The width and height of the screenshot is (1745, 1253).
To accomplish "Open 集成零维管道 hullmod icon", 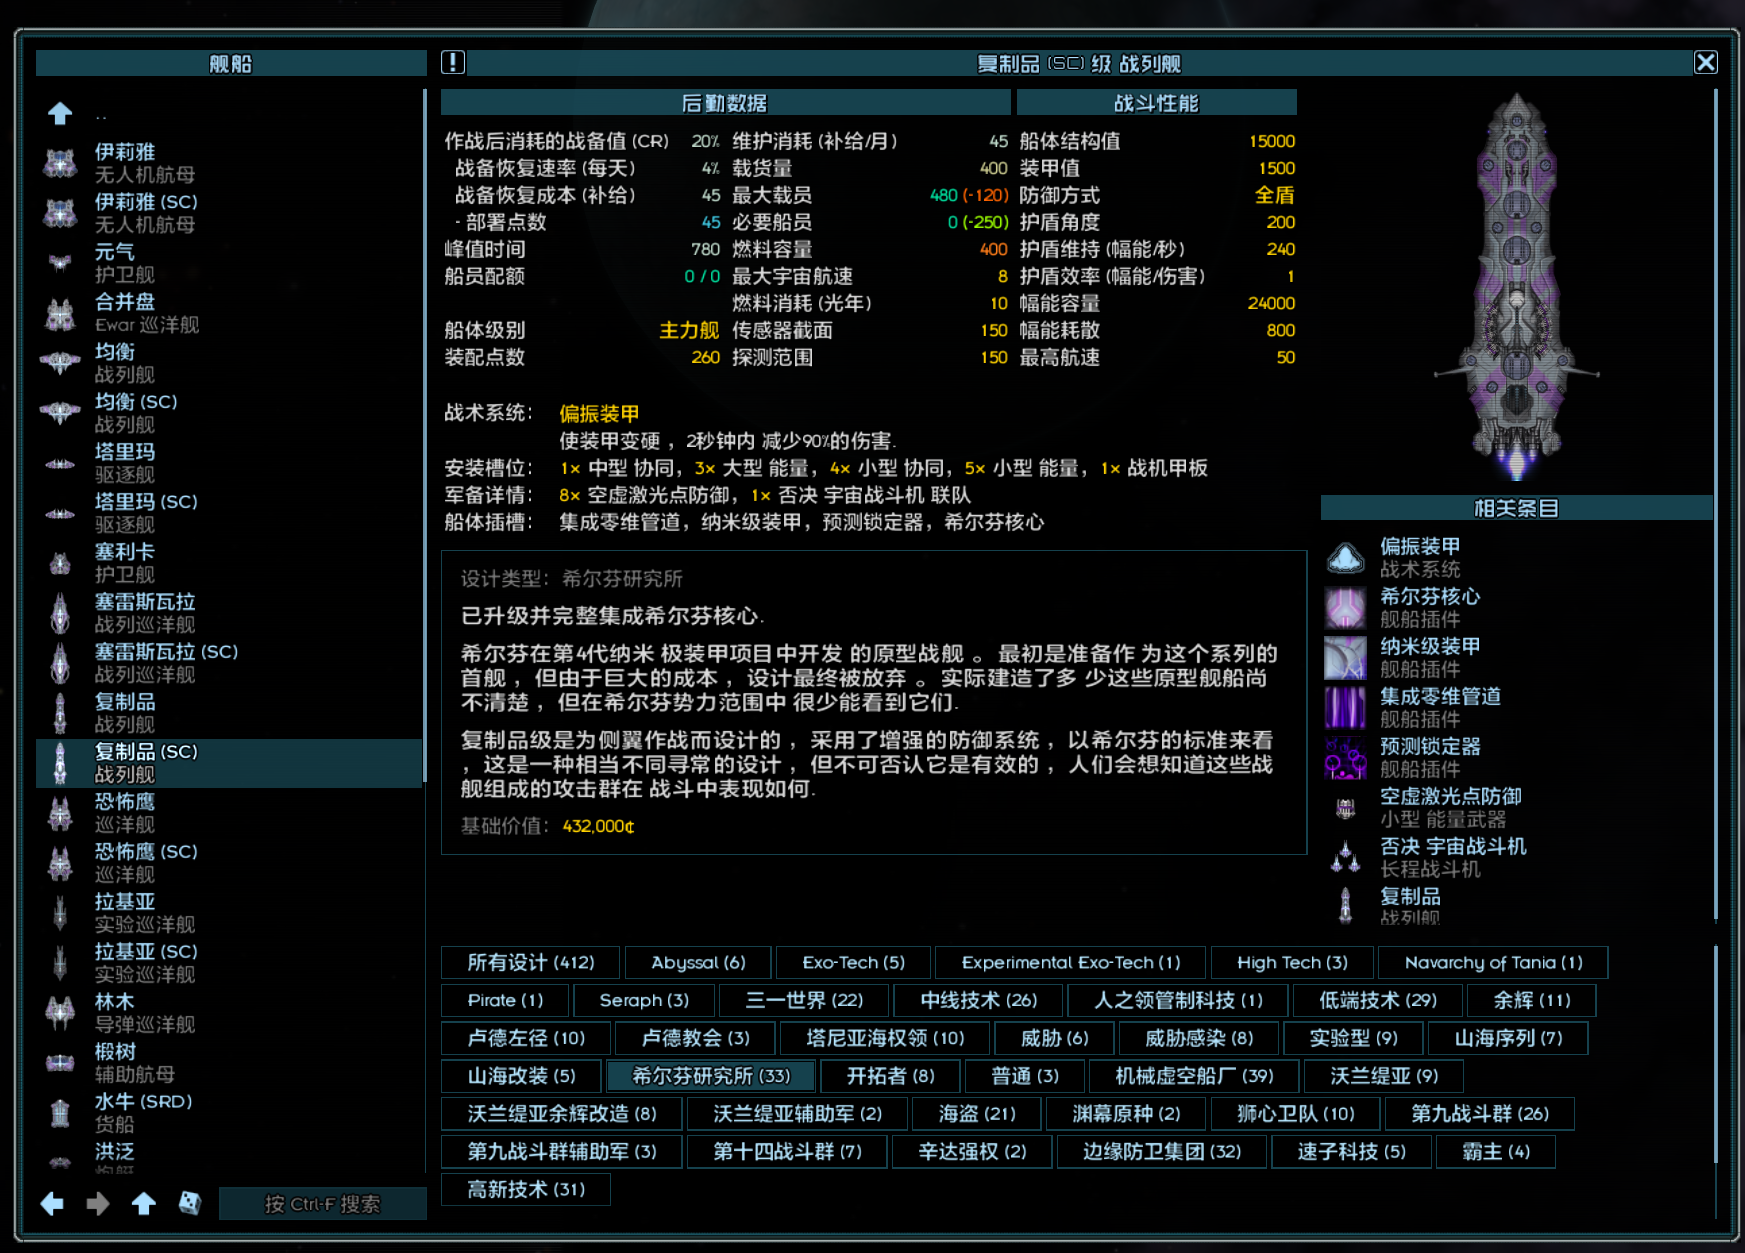I will (1346, 708).
